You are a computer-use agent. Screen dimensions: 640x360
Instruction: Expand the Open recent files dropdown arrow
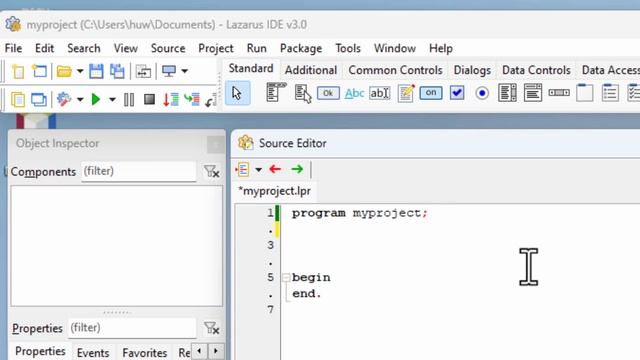(80, 71)
